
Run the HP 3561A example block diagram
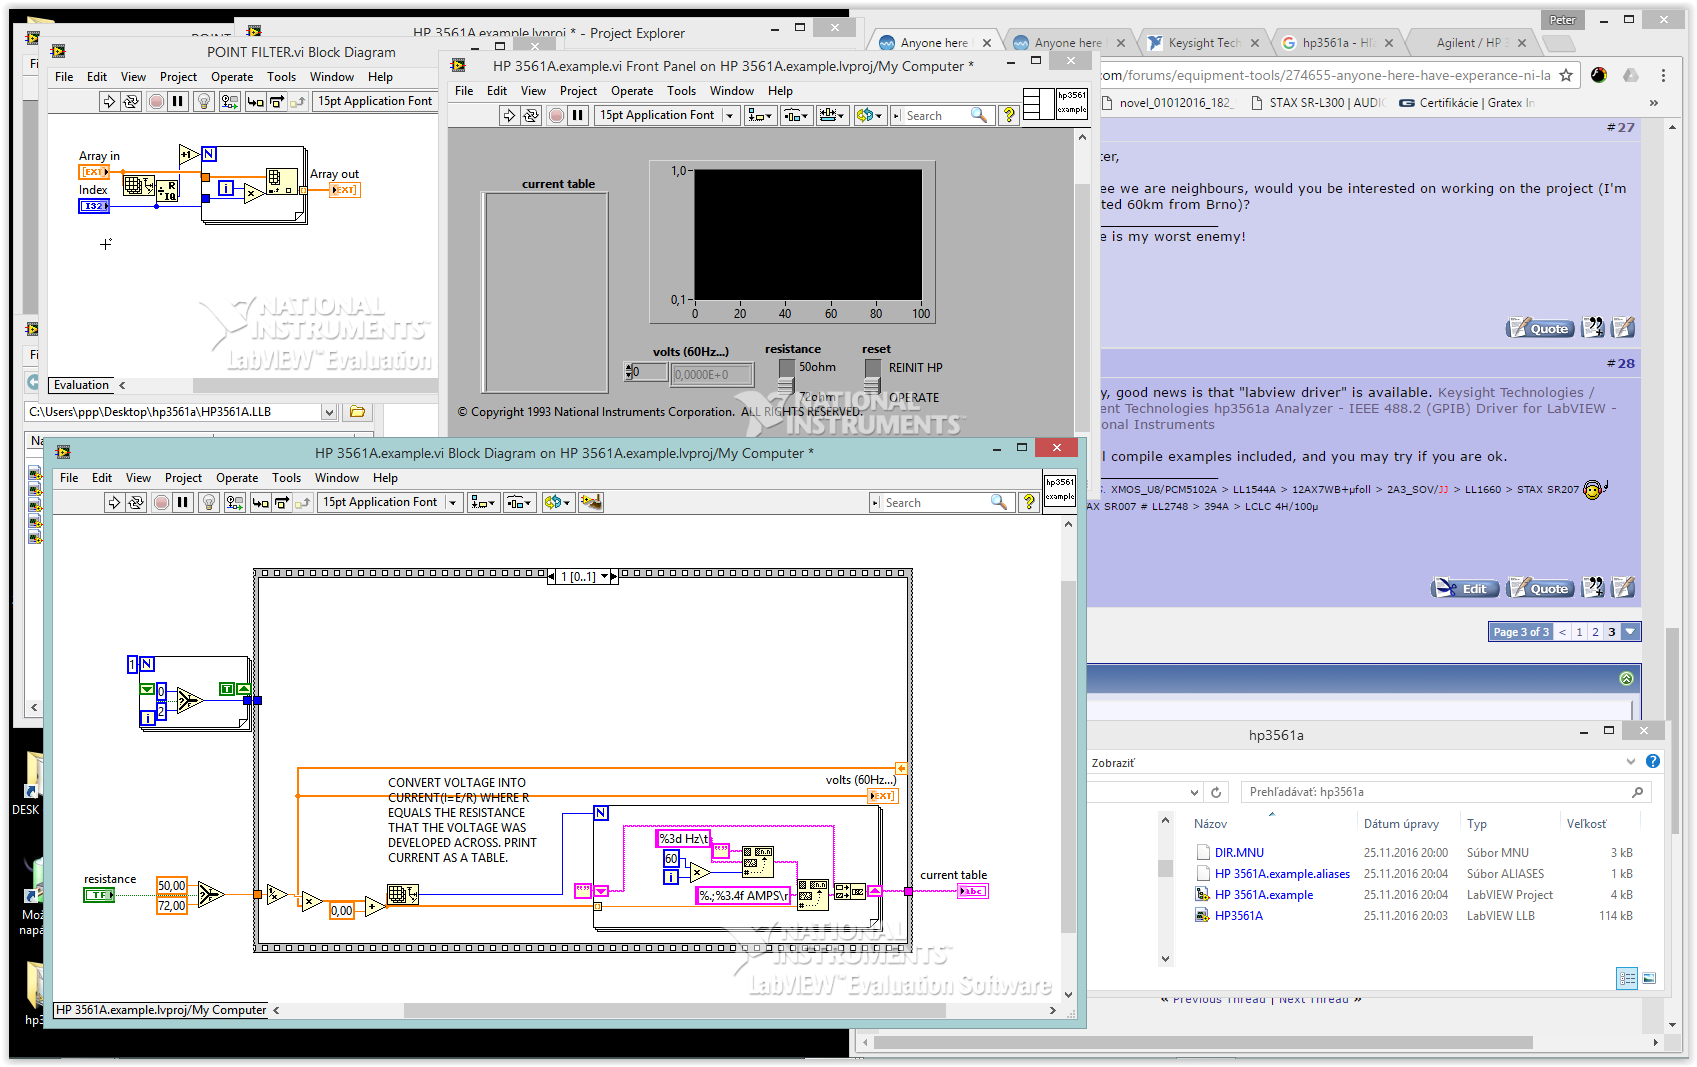tap(114, 502)
